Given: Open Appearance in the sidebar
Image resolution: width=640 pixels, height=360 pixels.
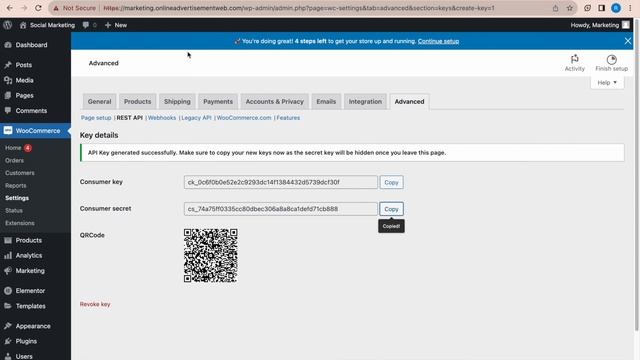Looking at the screenshot, I should [x=33, y=326].
